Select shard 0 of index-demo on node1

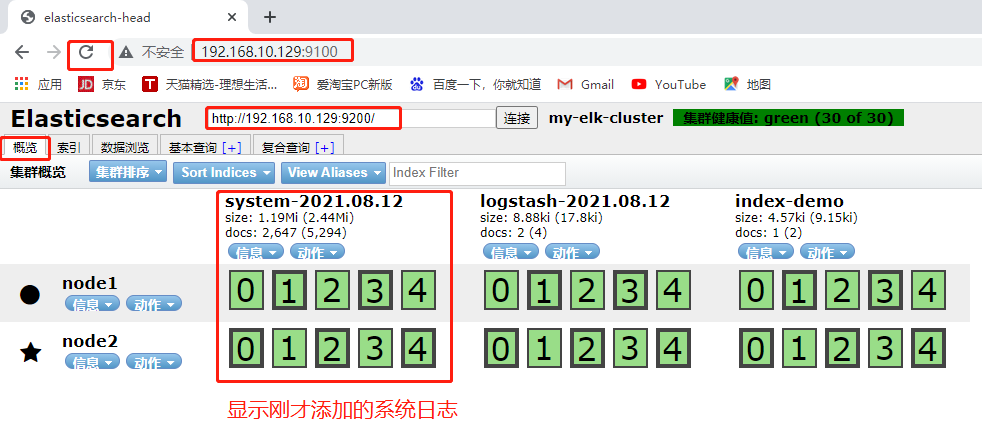pos(756,290)
